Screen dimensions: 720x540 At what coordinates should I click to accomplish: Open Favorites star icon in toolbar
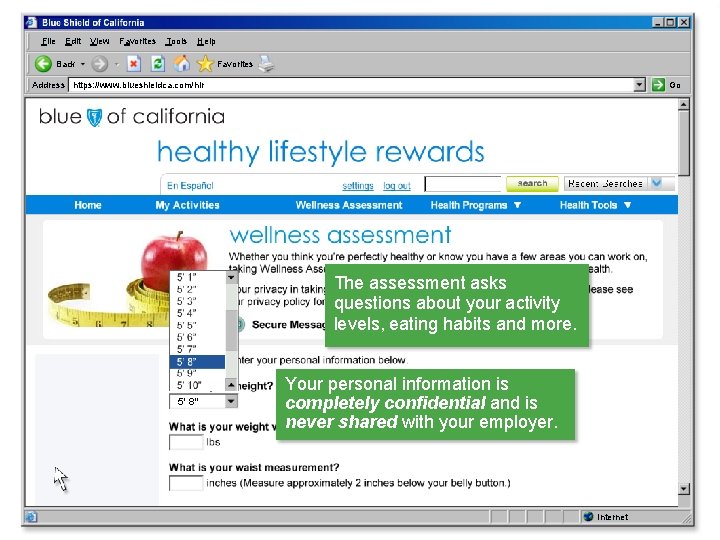coord(205,64)
